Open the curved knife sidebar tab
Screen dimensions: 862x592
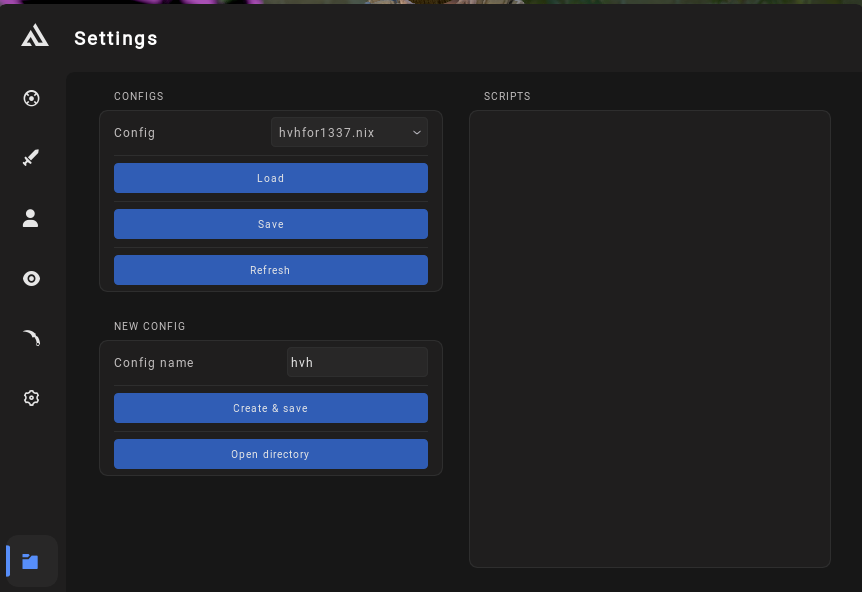point(31,338)
